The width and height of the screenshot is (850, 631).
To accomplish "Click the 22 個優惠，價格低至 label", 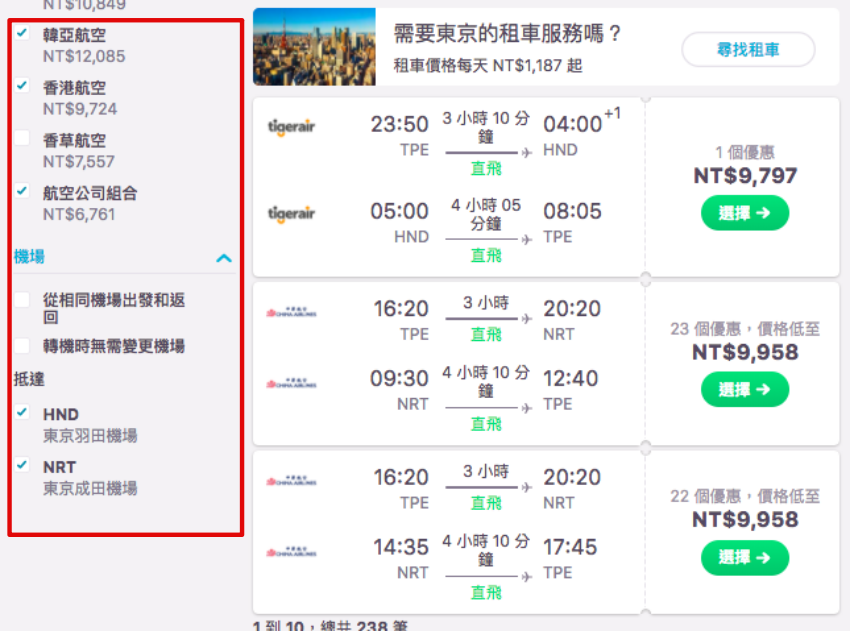I will 745,496.
